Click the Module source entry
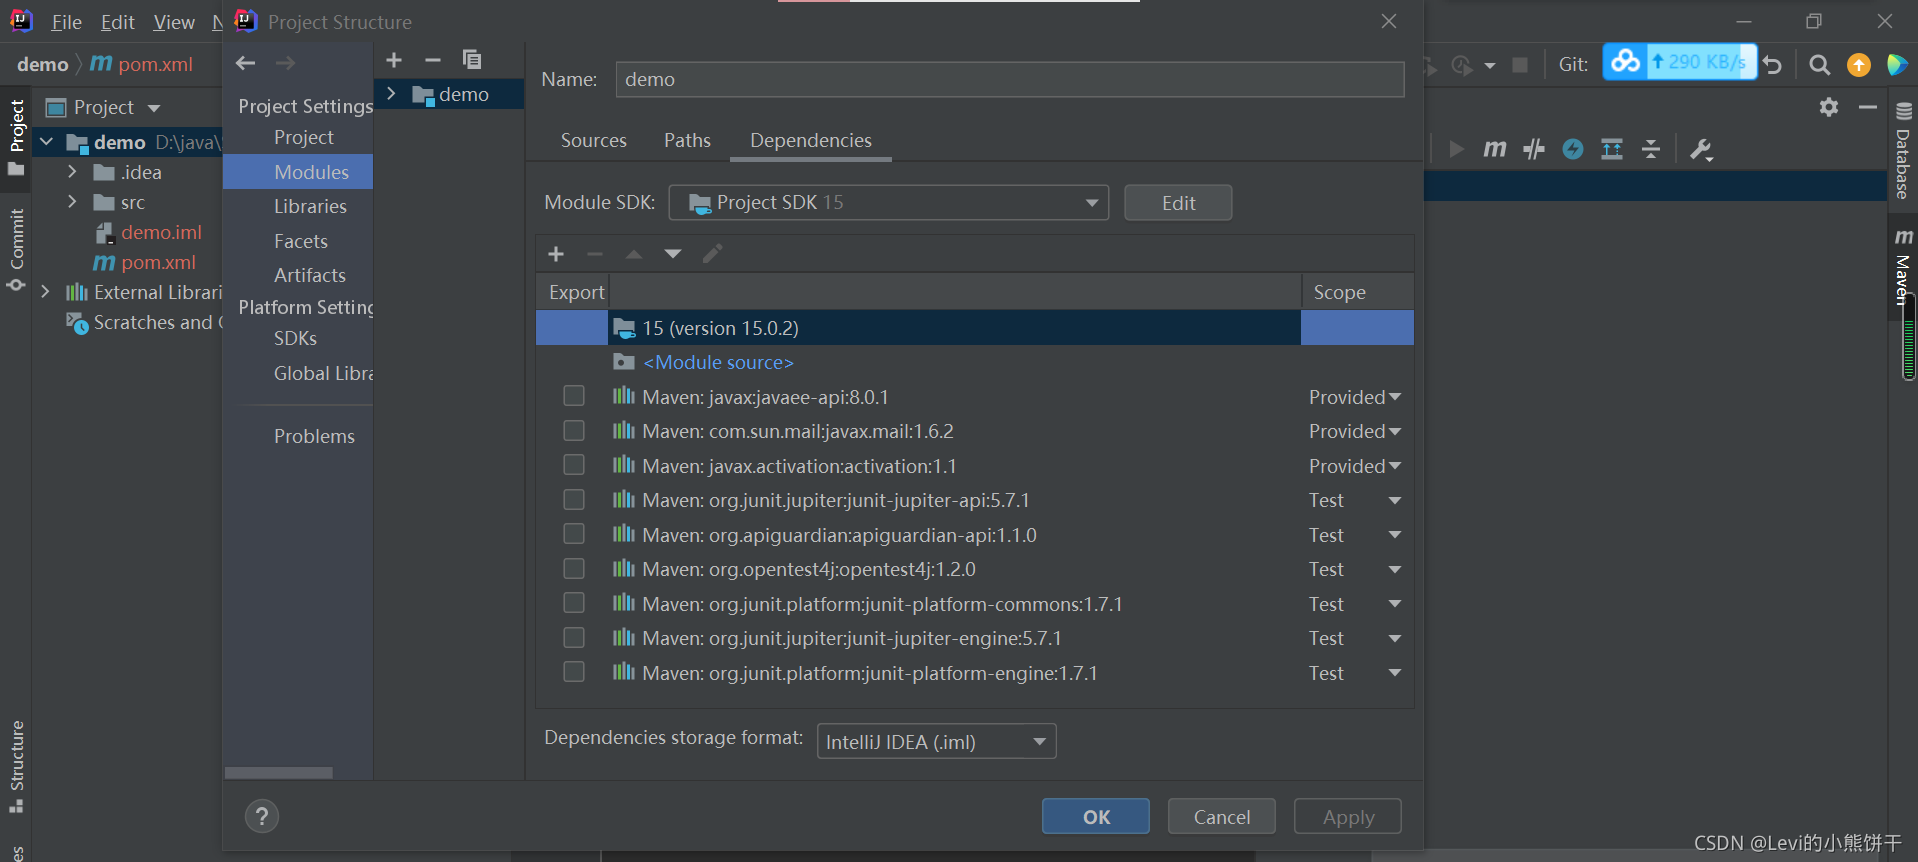The image size is (1918, 862). (718, 362)
